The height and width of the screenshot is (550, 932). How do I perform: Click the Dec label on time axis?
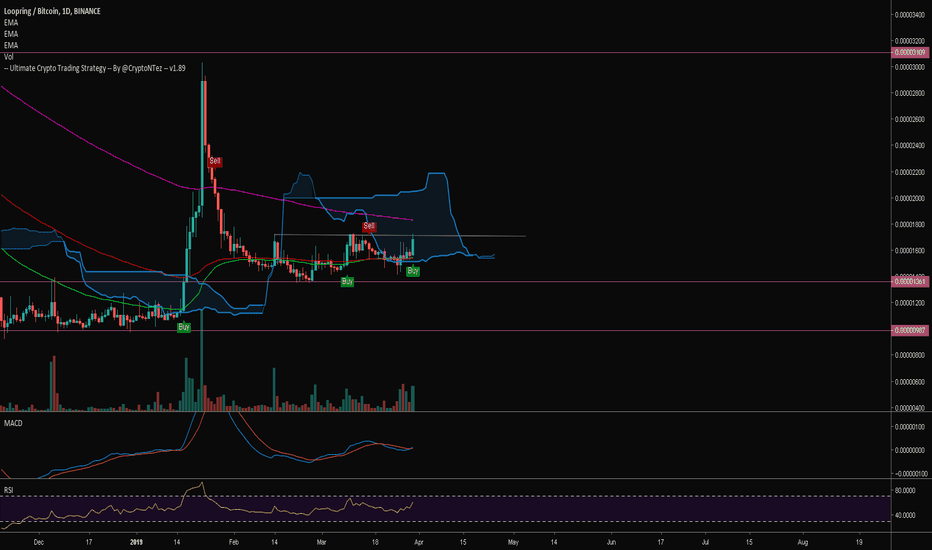[x=39, y=542]
